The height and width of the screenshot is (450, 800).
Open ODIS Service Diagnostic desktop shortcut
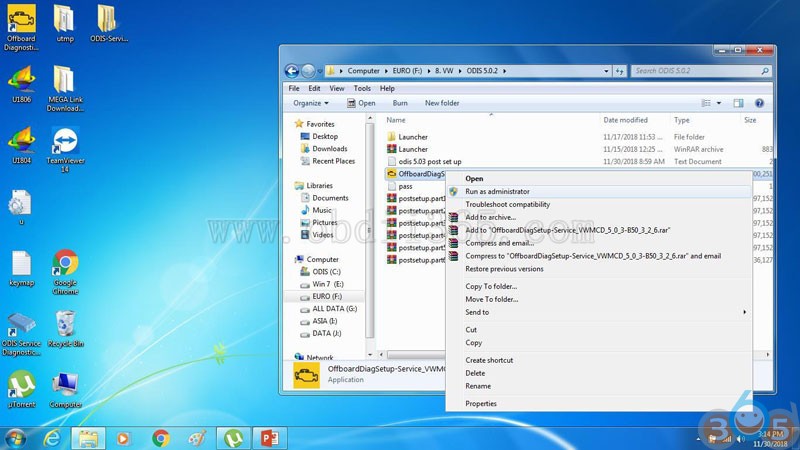(21, 334)
